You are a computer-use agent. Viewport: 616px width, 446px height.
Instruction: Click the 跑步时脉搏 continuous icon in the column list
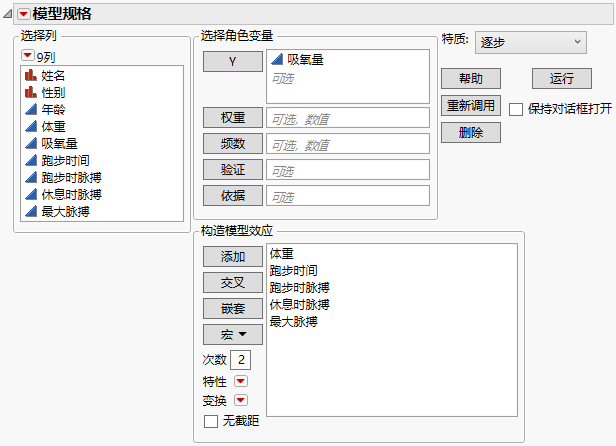(31, 177)
